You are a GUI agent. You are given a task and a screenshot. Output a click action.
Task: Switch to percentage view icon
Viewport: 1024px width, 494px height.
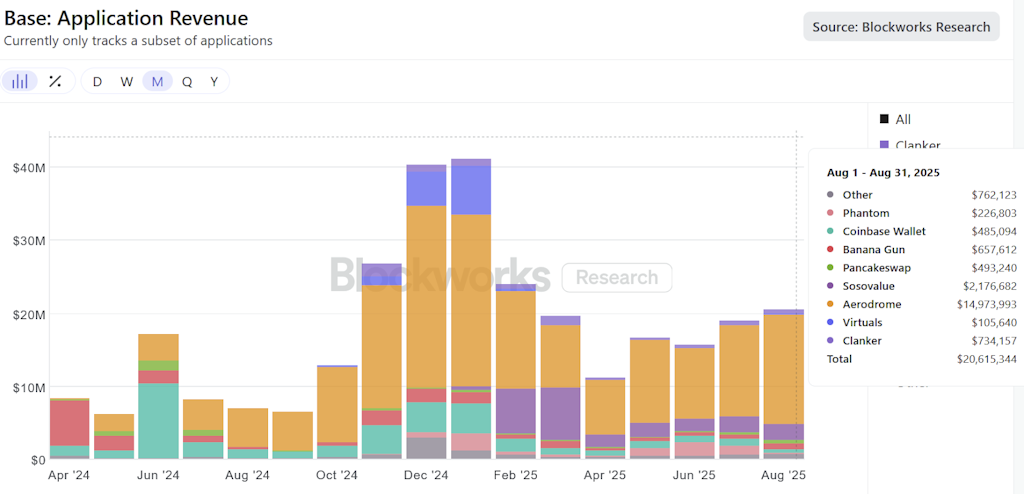coord(56,82)
